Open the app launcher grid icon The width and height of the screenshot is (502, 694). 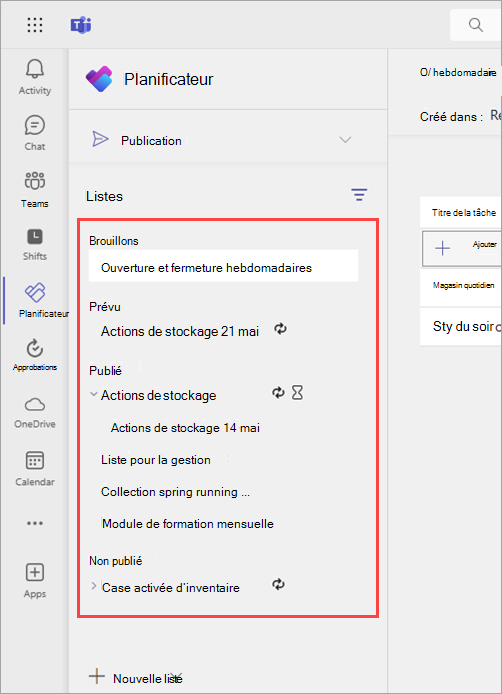(x=35, y=25)
